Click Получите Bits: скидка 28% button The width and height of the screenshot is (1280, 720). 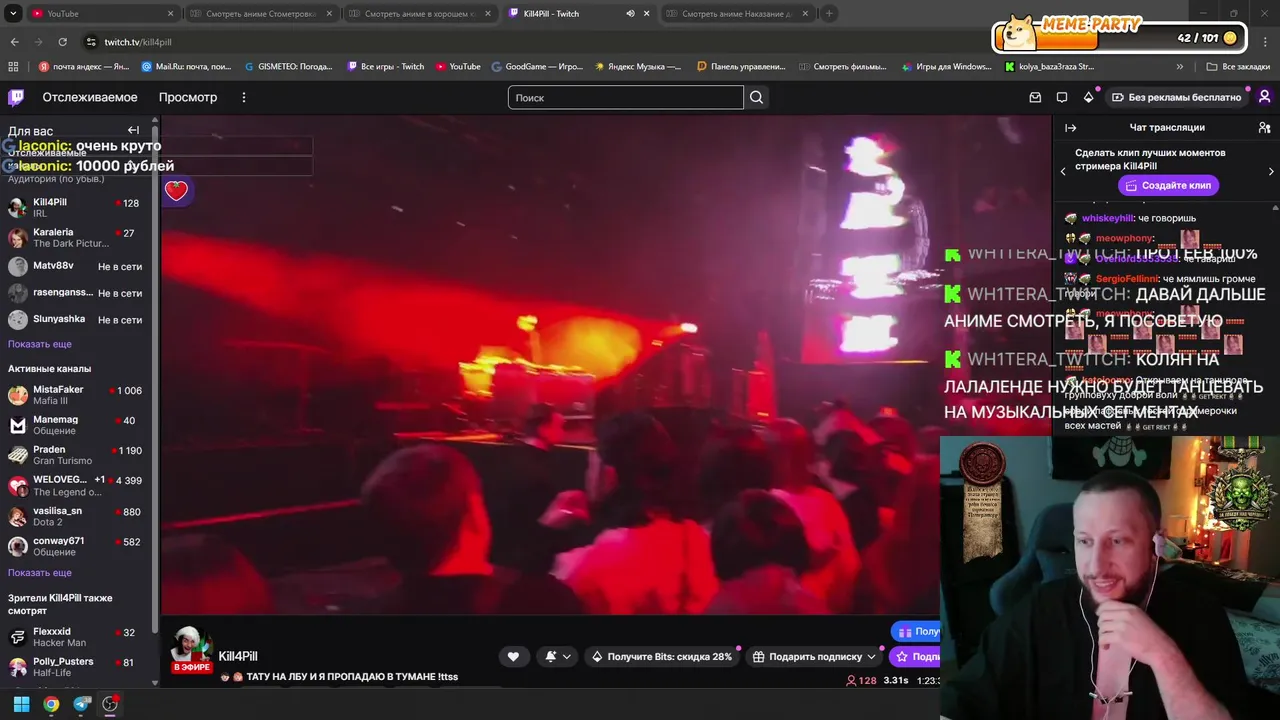coord(661,656)
